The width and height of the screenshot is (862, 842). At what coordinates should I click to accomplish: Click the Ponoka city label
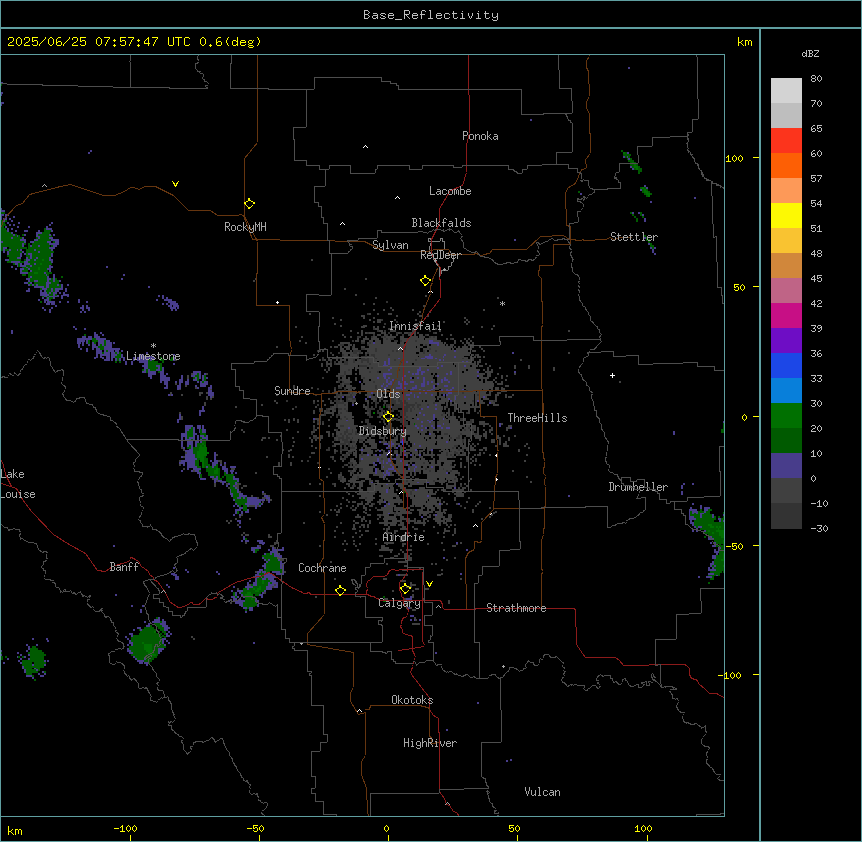480,136
